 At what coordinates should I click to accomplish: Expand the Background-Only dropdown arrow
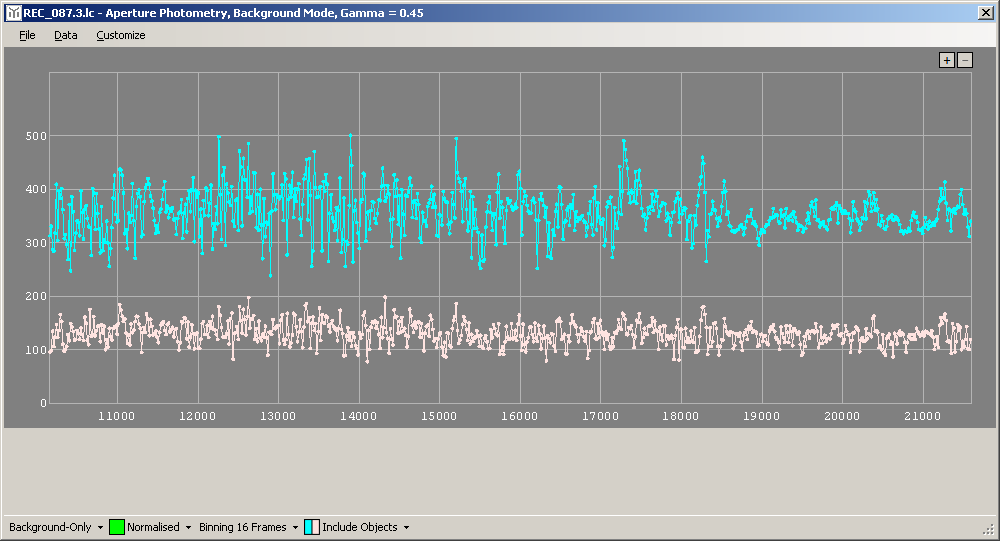(100, 528)
